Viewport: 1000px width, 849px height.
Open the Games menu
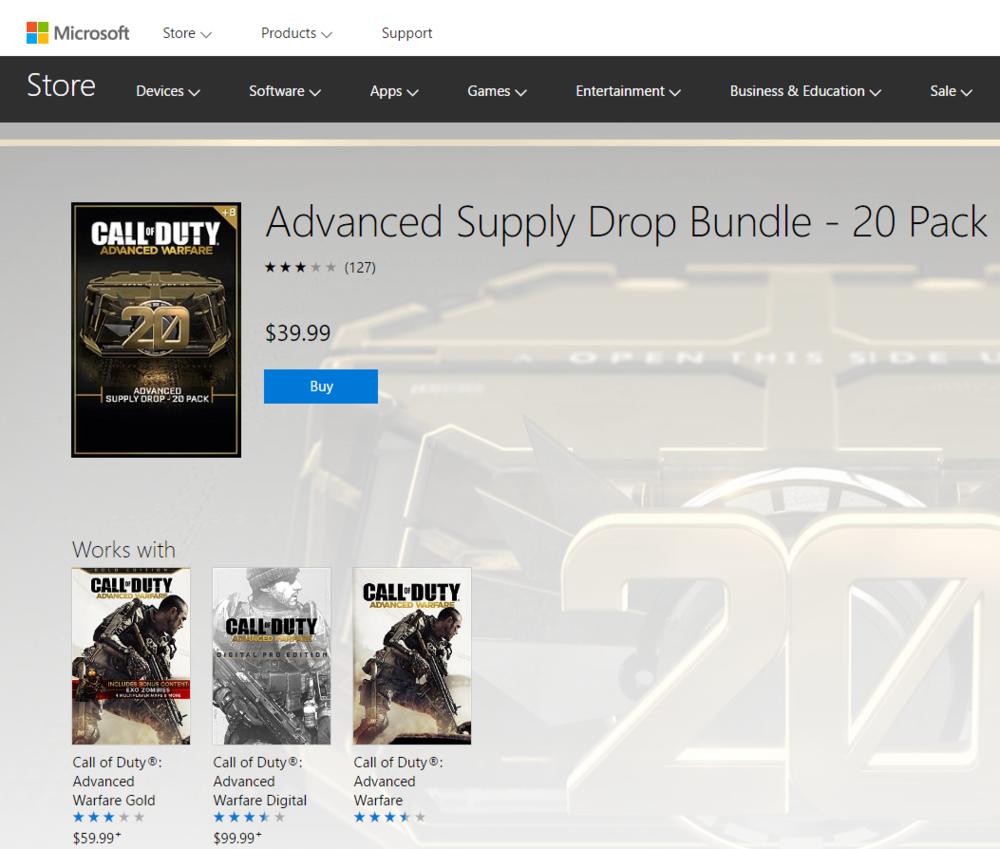(x=497, y=91)
